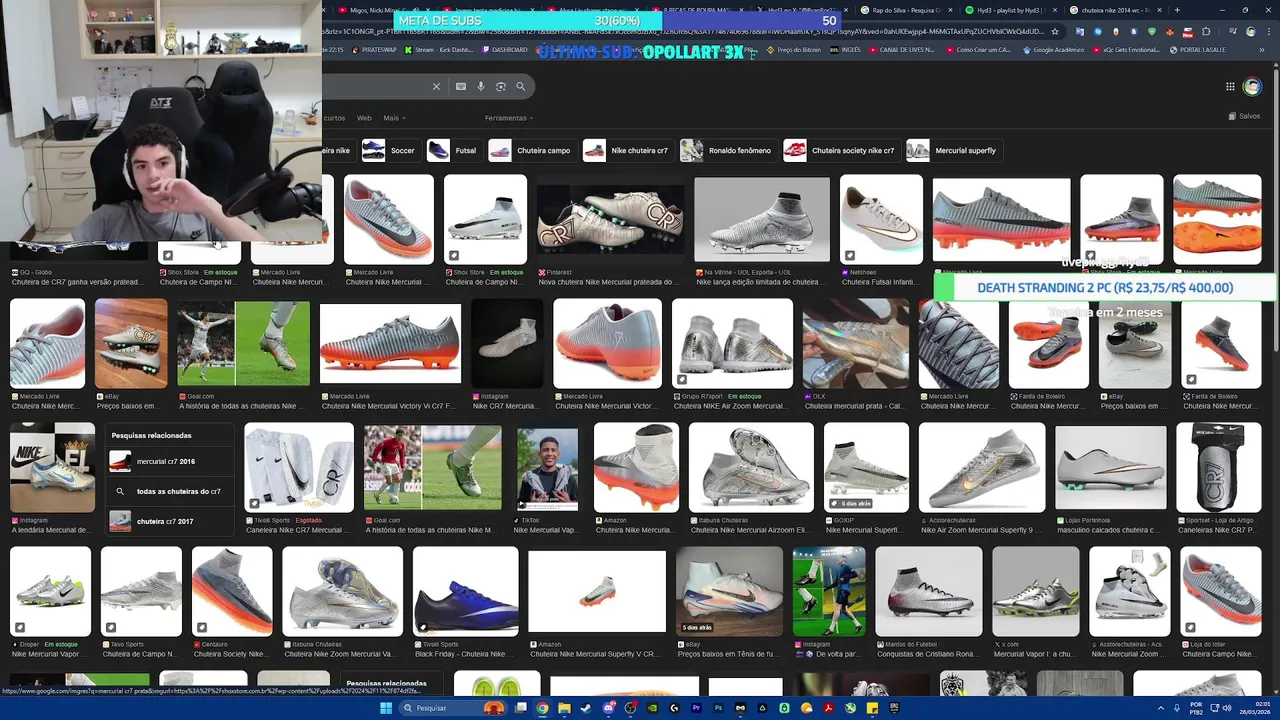Show hidden system tray icons
1280x720 pixels.
1161,708
